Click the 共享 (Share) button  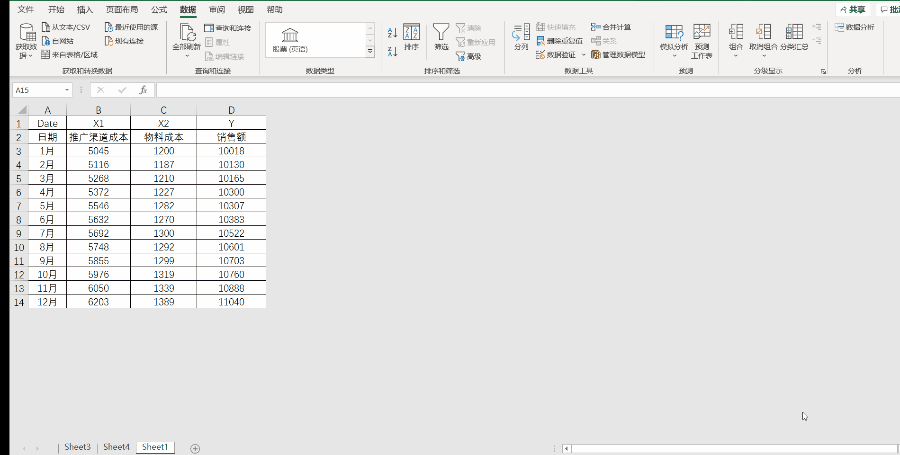click(x=853, y=10)
